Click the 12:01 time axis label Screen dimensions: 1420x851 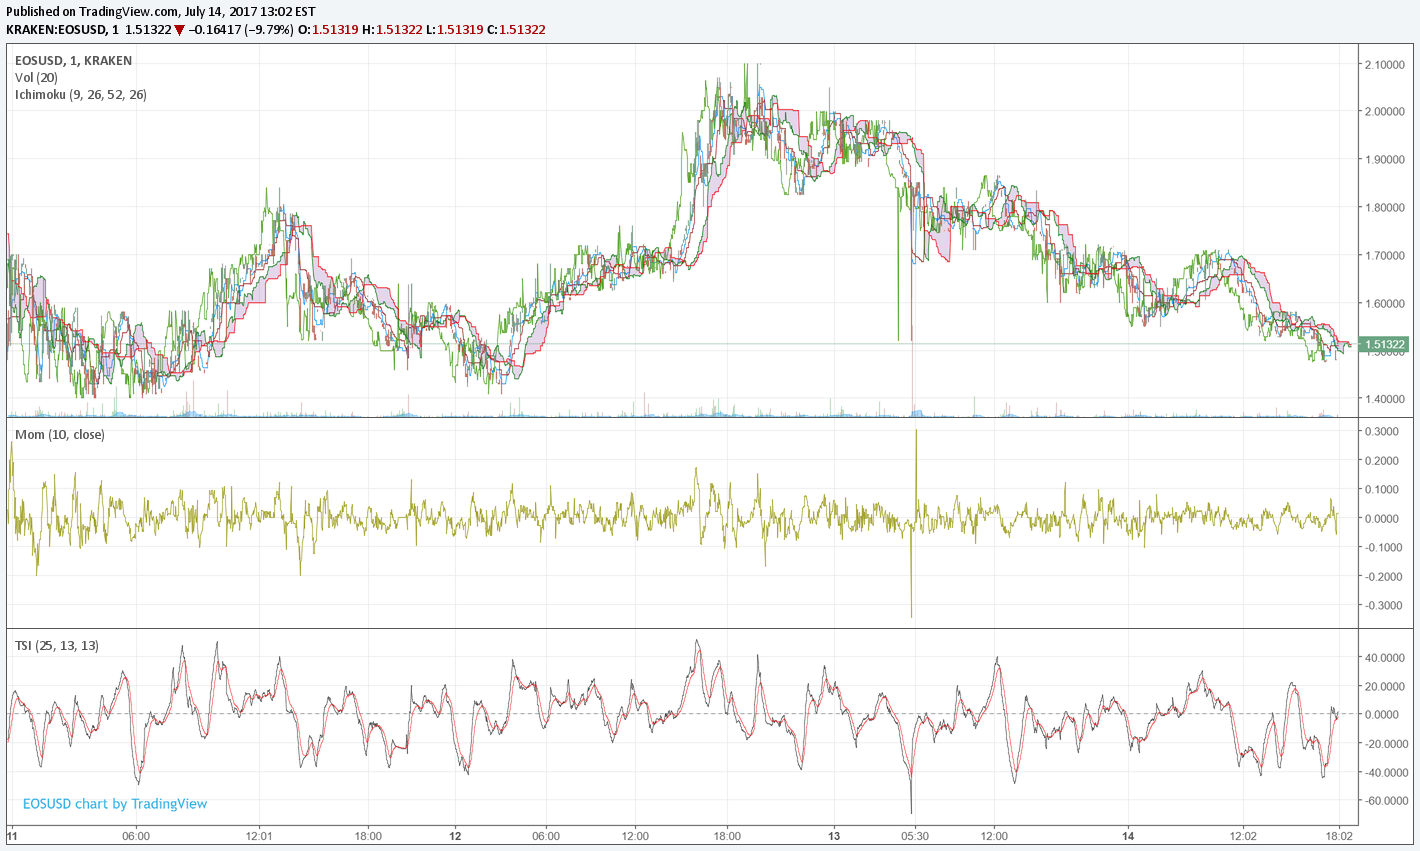pos(259,836)
